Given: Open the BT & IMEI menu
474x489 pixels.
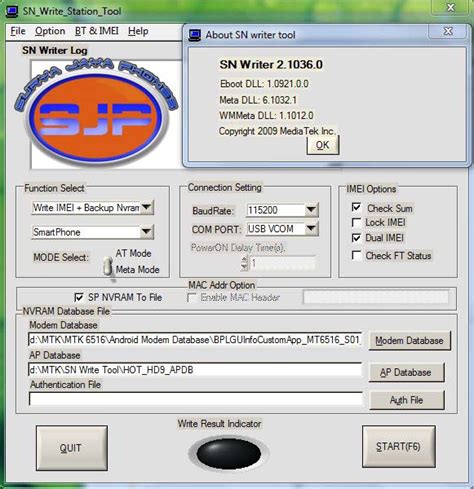Looking at the screenshot, I should 97,31.
